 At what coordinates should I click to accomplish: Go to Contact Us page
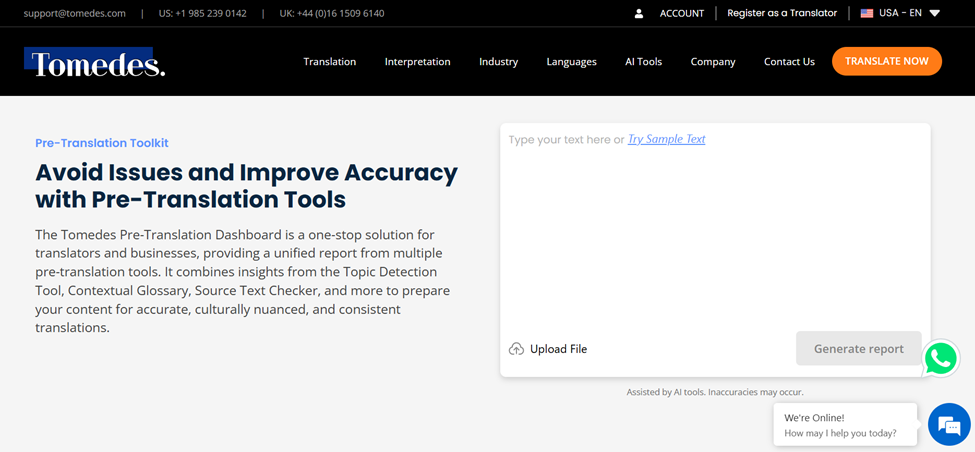(789, 62)
